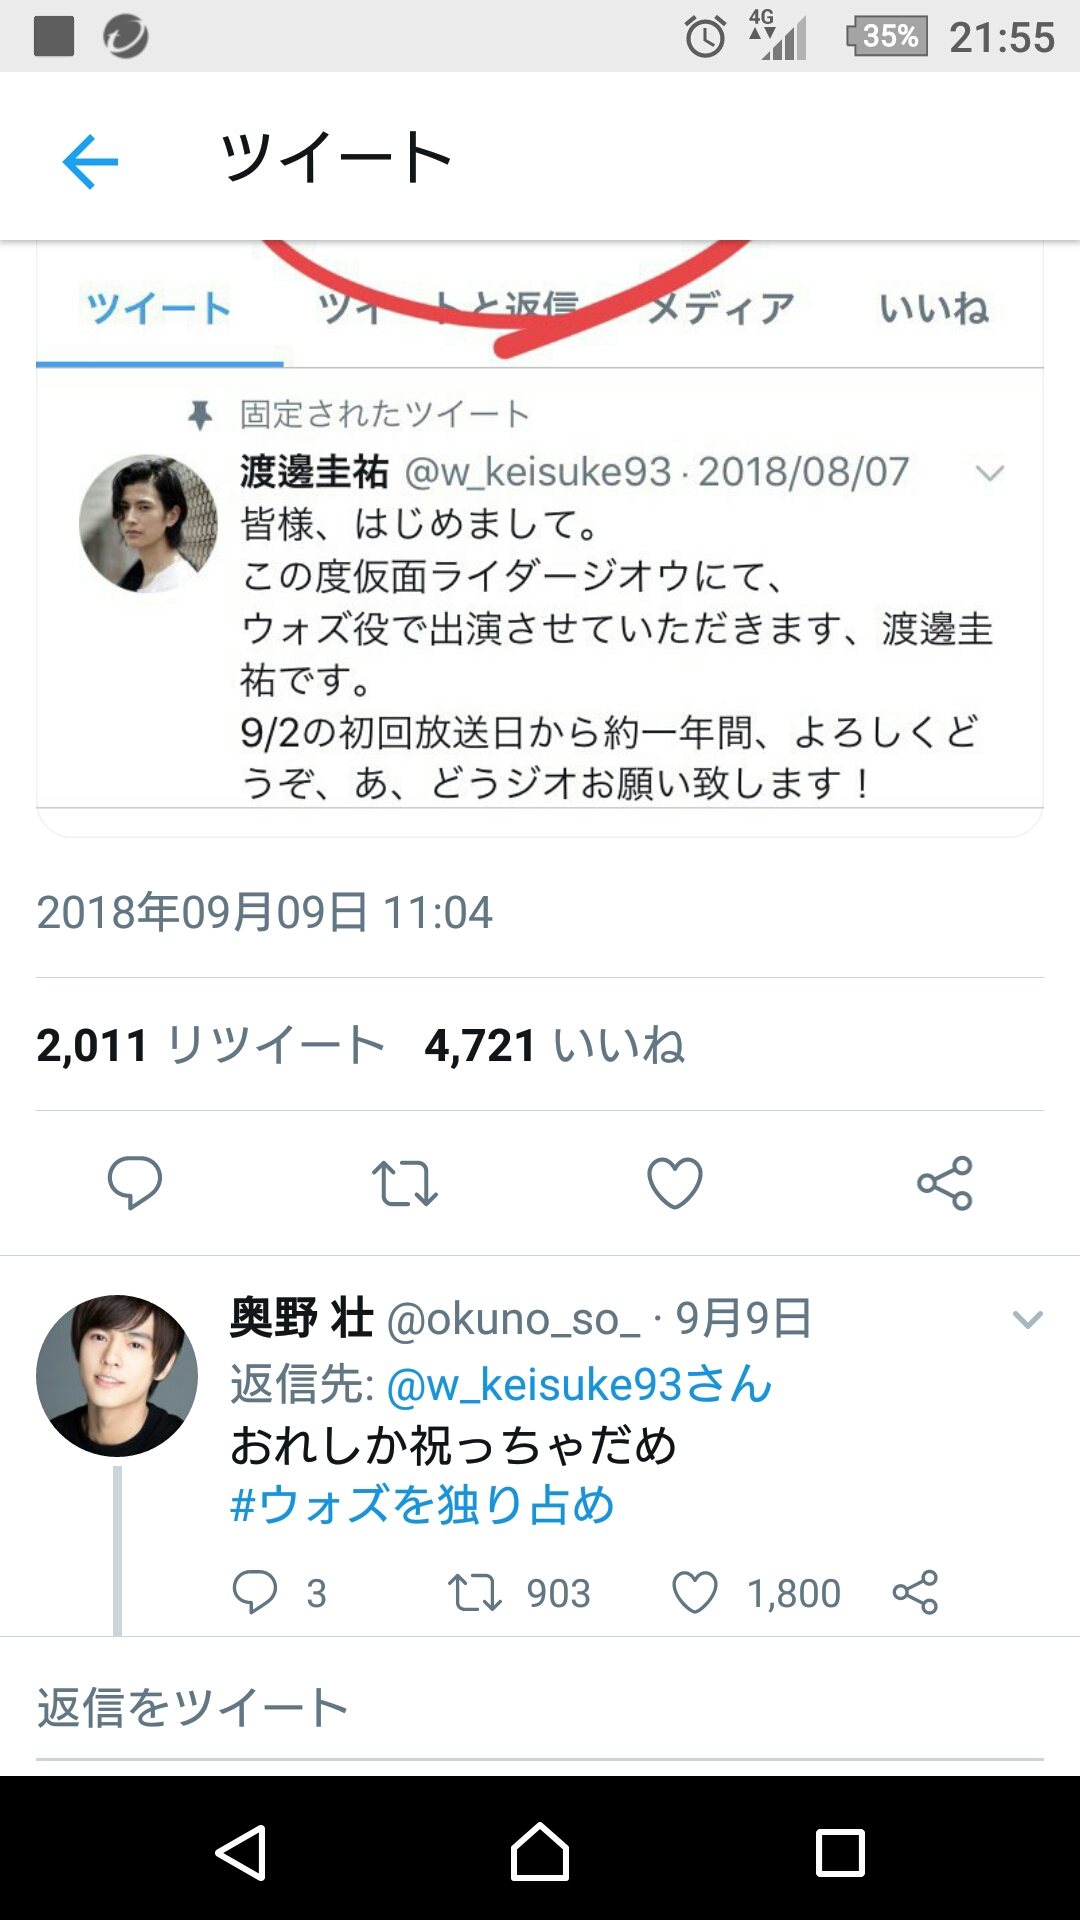
Task: Tap the blue back arrow
Action: tap(90, 161)
